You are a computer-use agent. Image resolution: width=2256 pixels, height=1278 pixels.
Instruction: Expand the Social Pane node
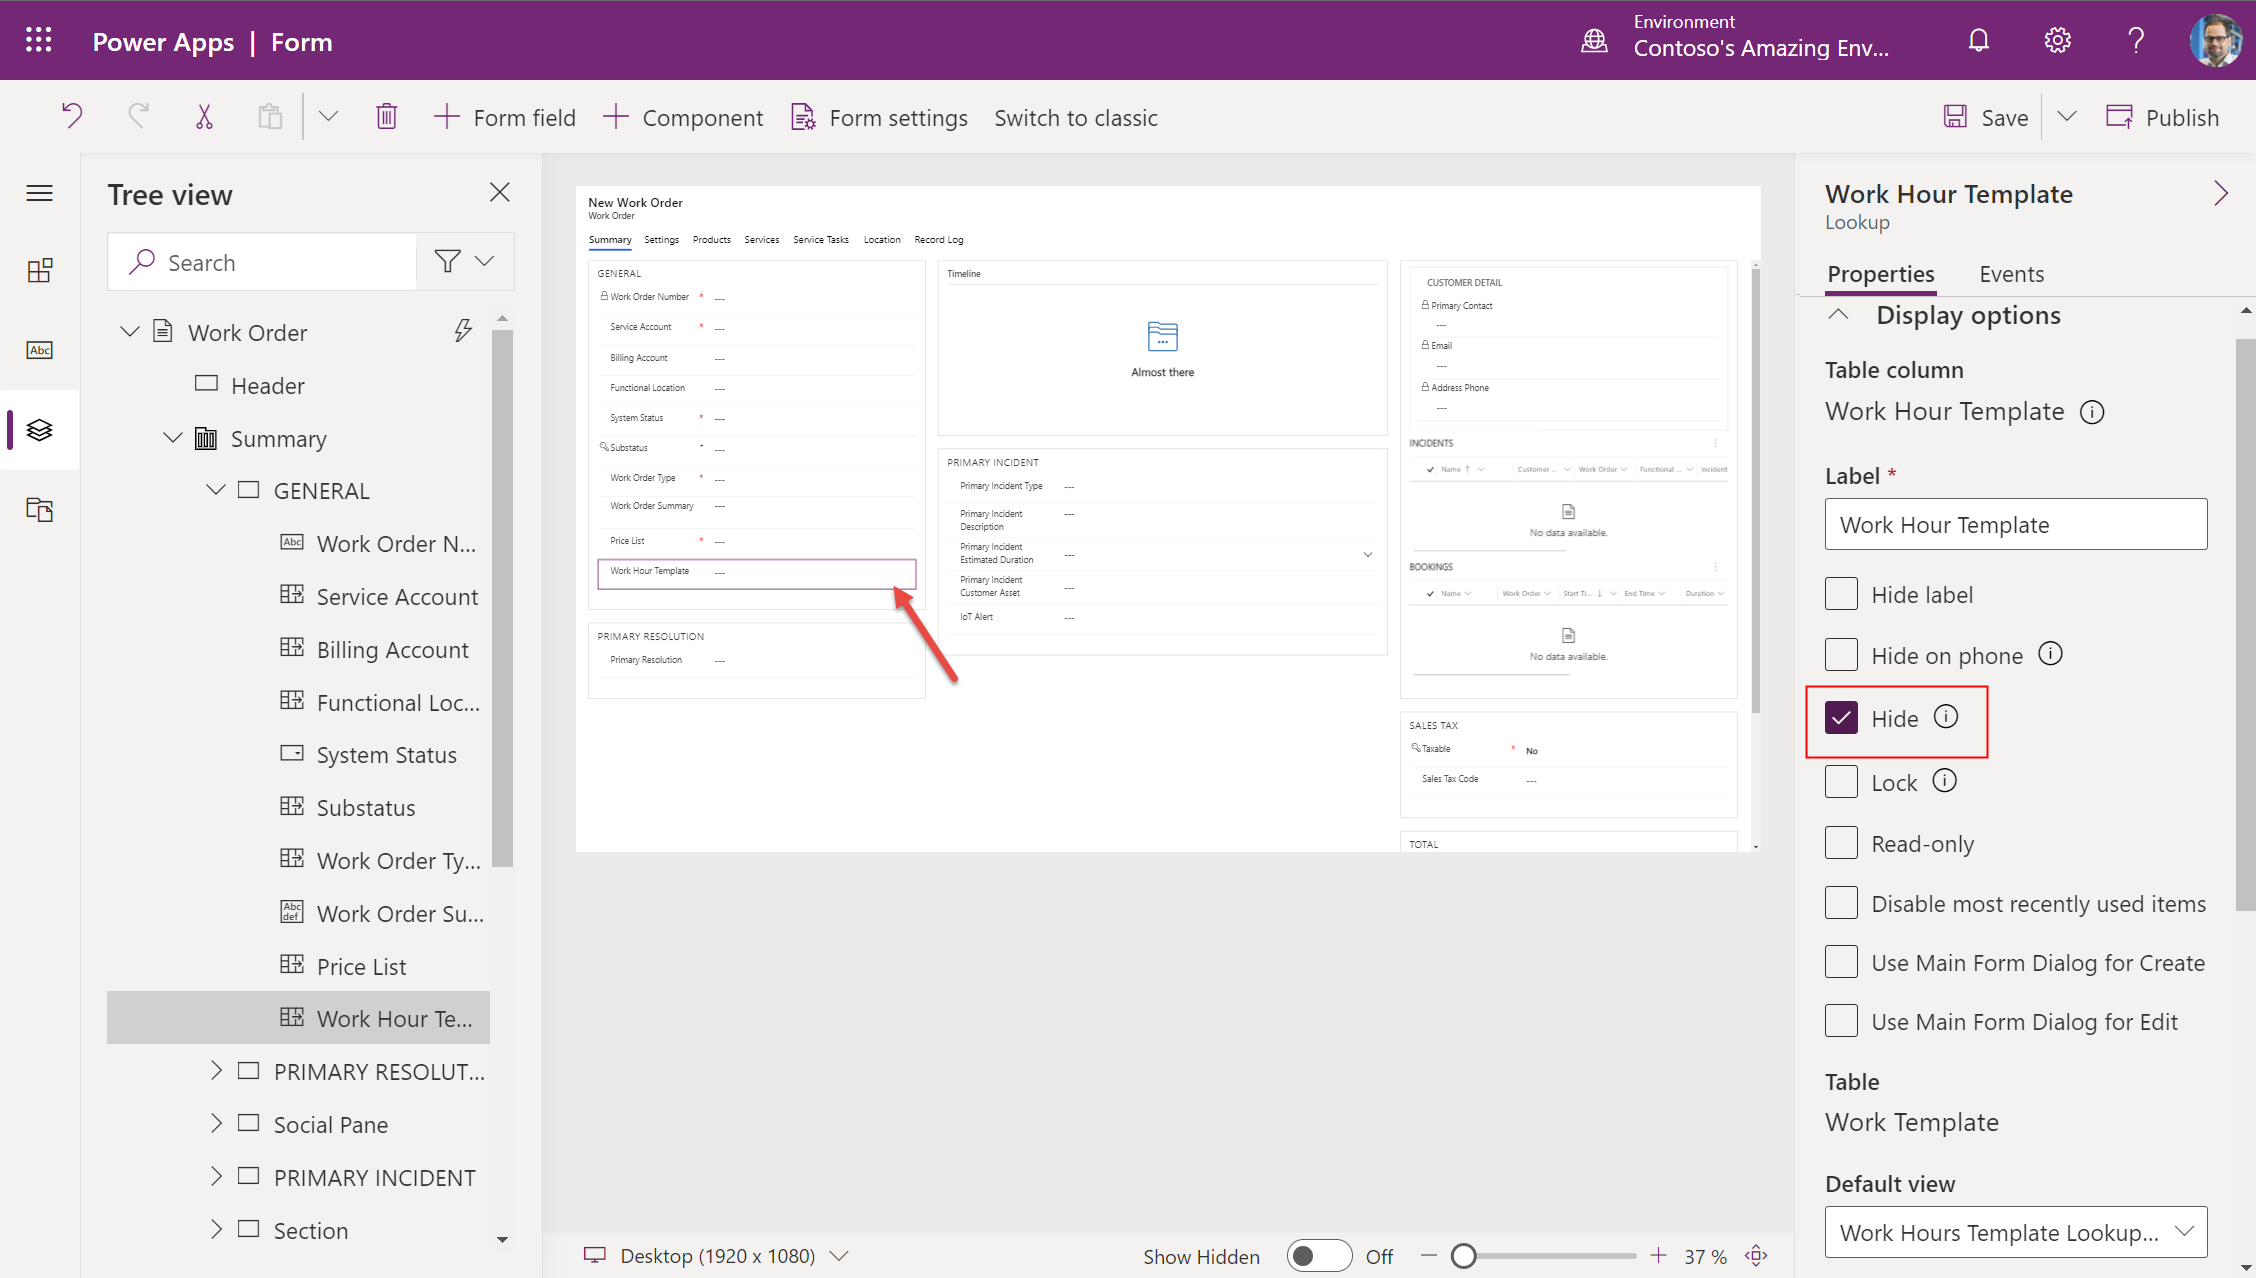coord(216,1124)
